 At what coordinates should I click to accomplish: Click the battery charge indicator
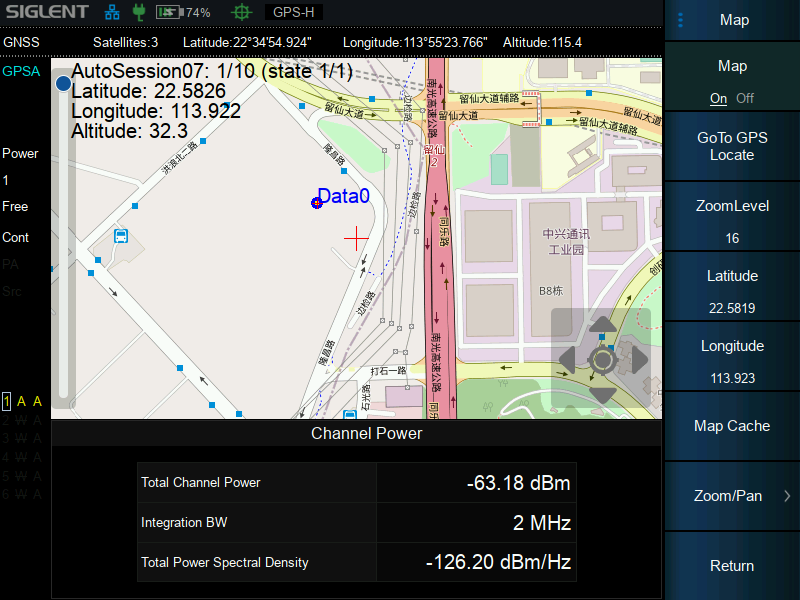tap(182, 13)
